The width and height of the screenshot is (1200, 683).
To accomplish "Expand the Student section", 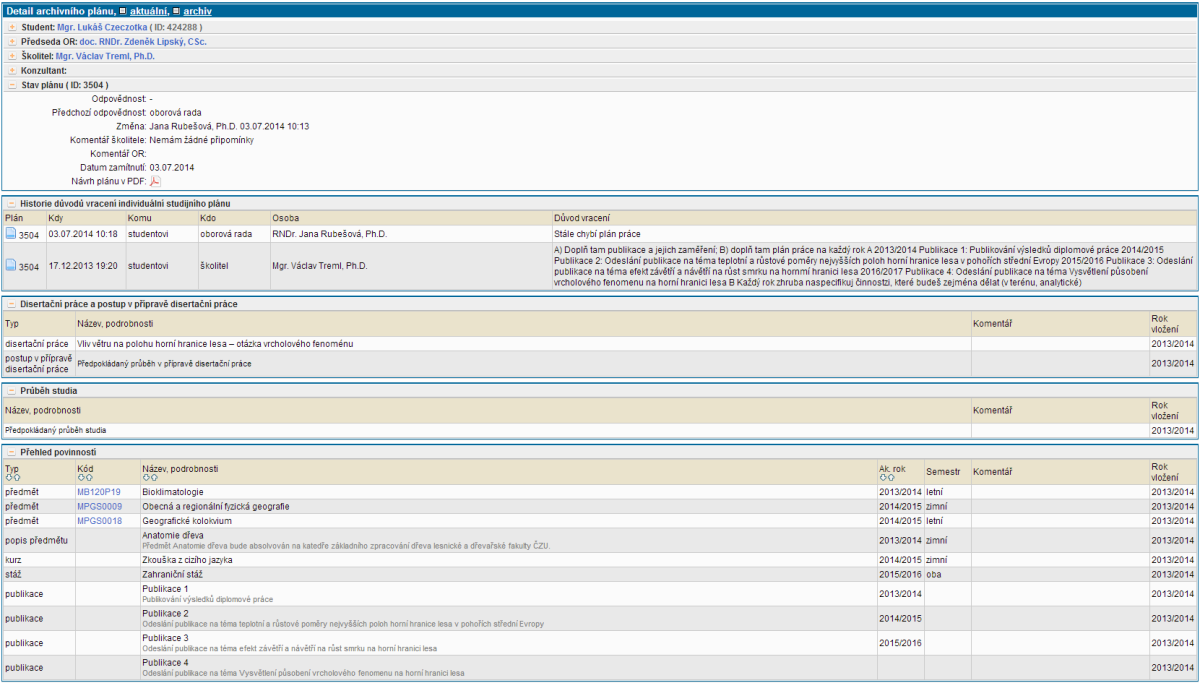I will coord(12,27).
